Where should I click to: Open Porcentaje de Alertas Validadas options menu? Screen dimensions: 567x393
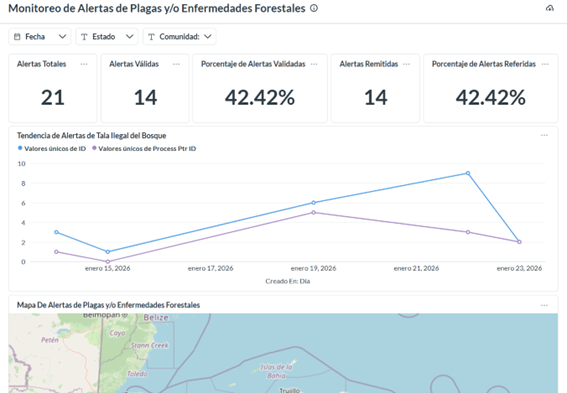point(314,64)
